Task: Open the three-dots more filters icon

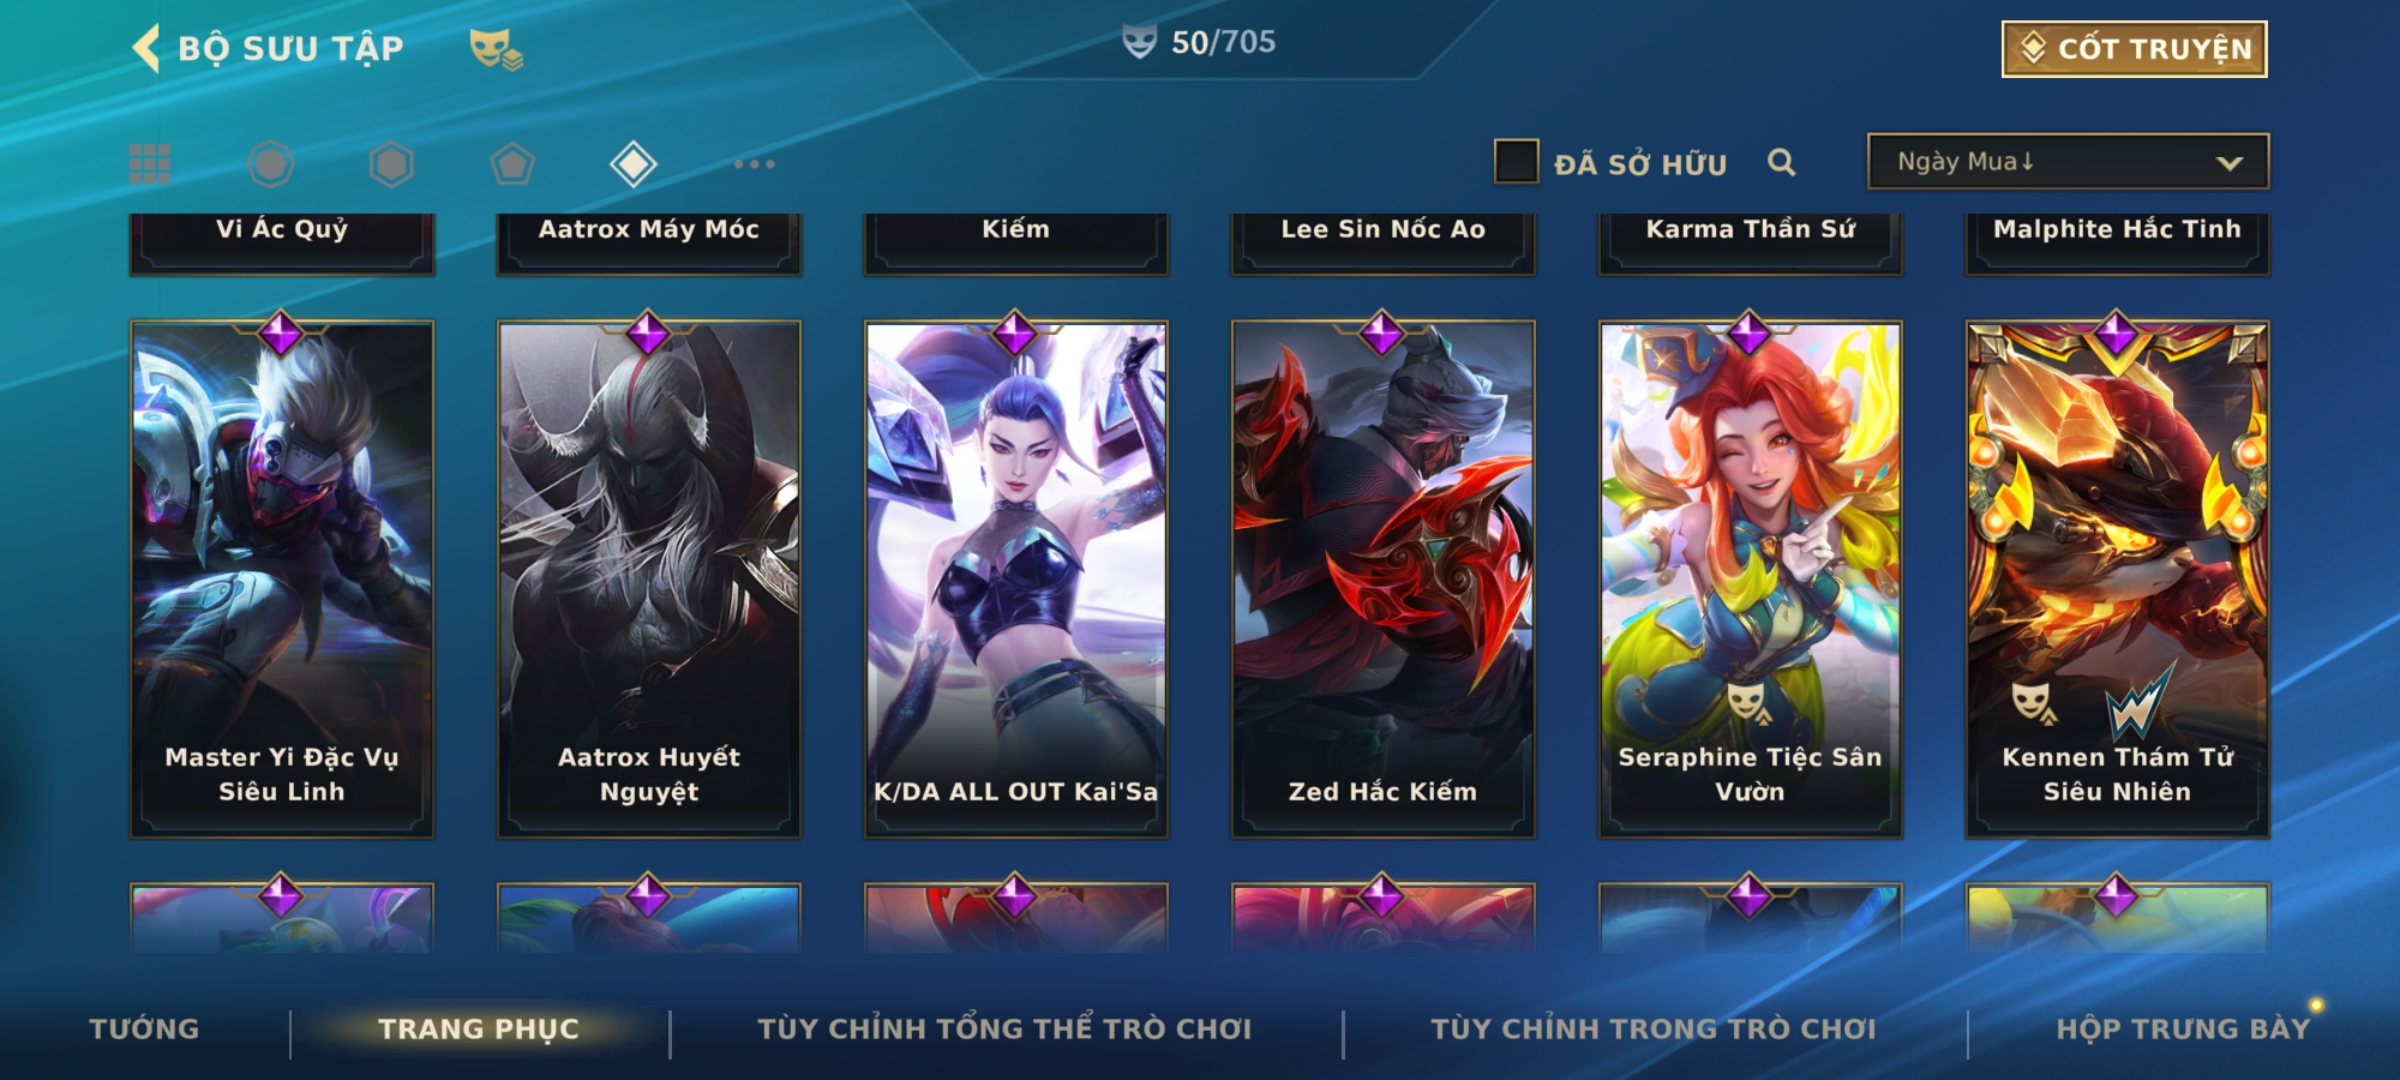Action: (x=754, y=164)
